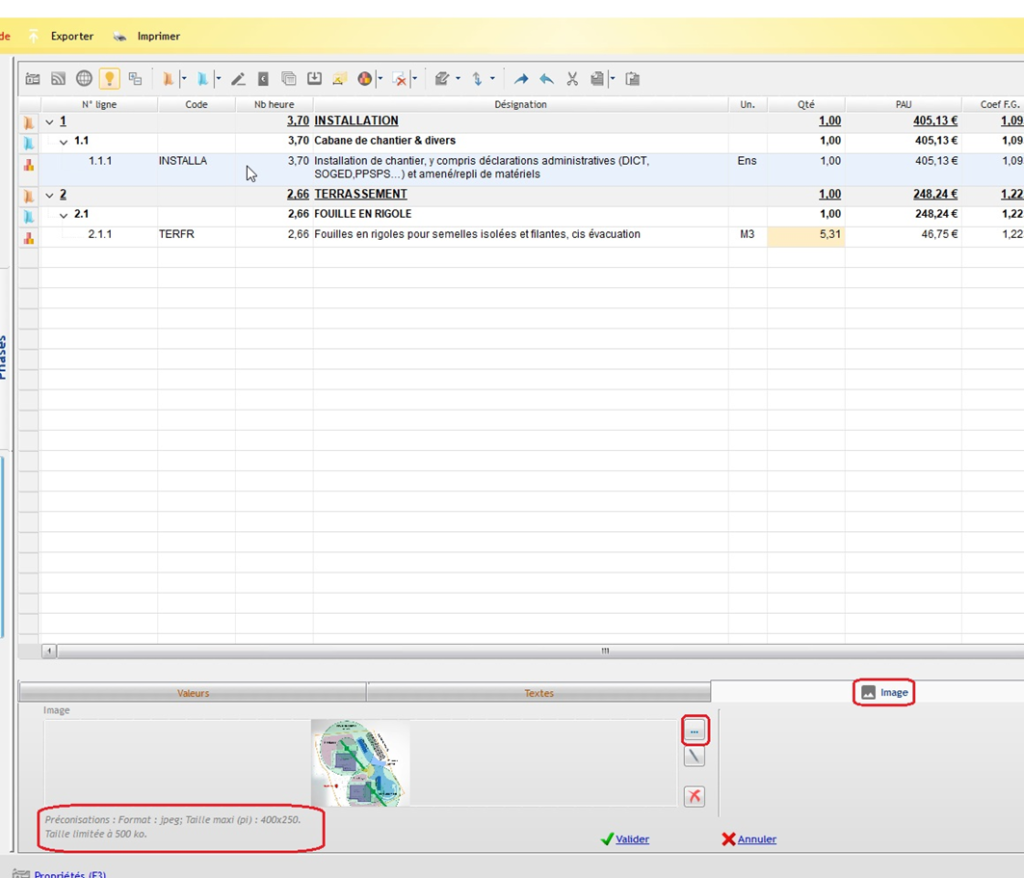Switch to the Valeurs tab
1024x878 pixels.
pos(193,693)
